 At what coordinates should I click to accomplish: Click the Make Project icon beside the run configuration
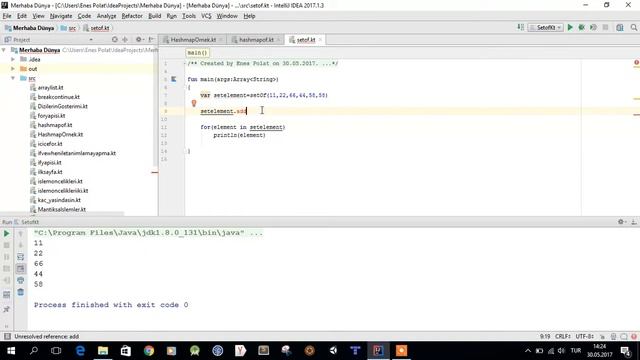click(520, 27)
